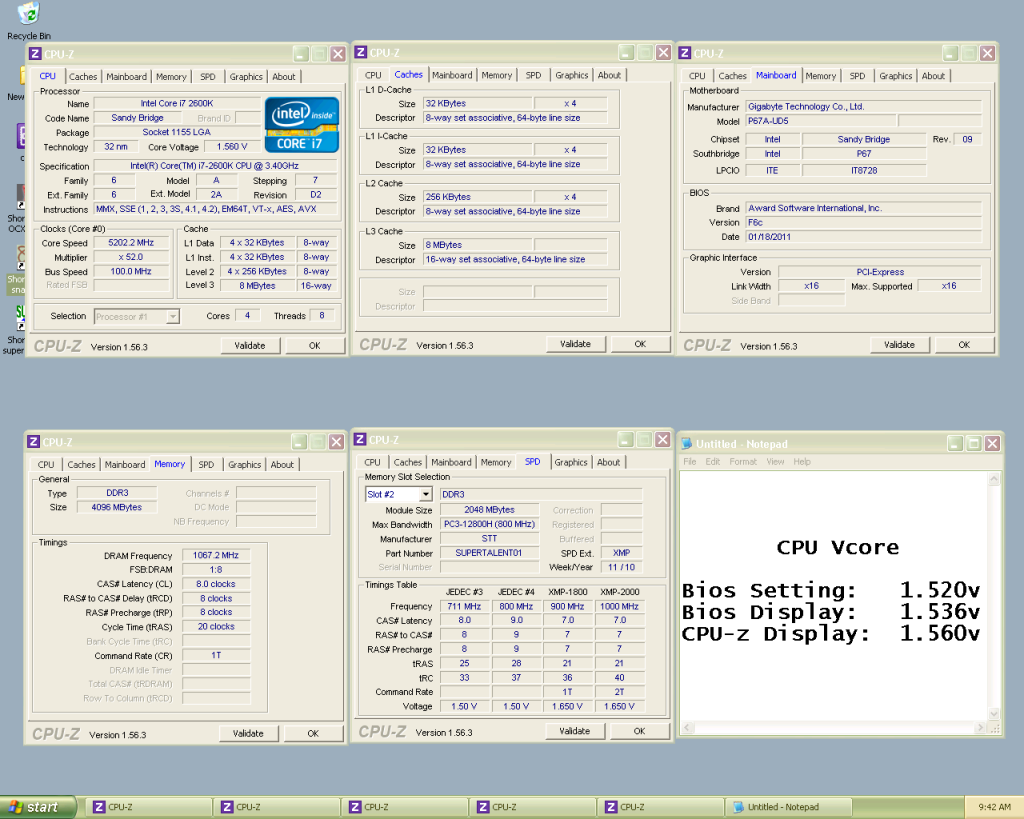
Task: Click the L3 Cache size field 8 MBytes
Action: tap(477, 245)
